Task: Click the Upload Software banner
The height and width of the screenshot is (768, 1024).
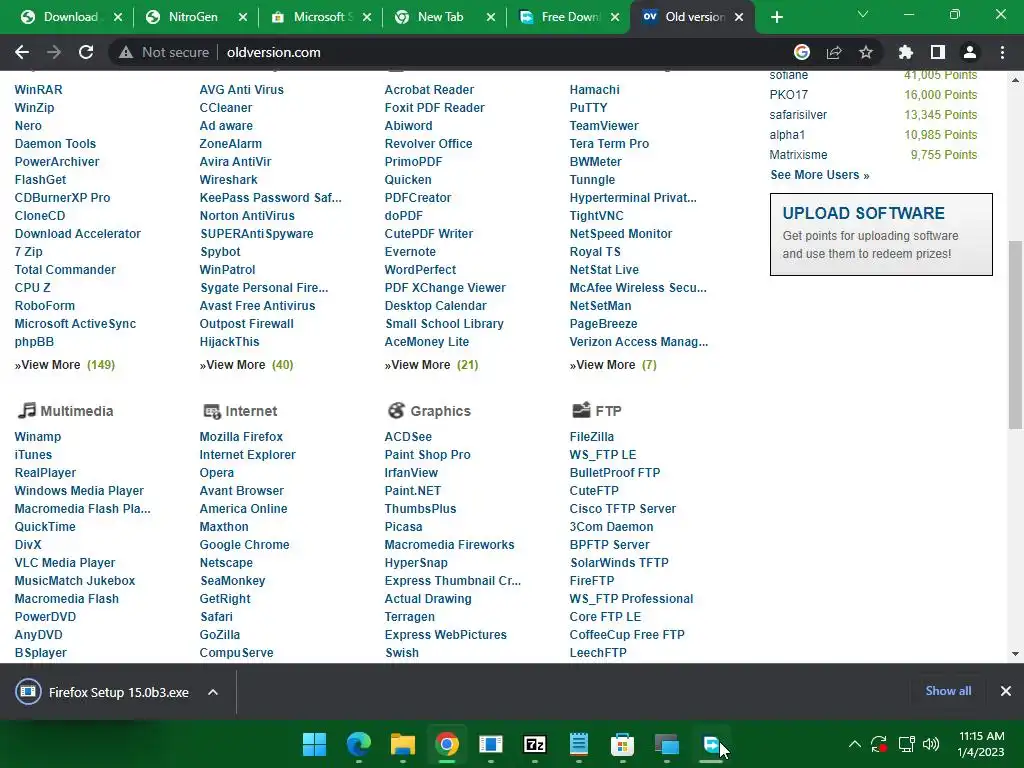Action: click(881, 234)
